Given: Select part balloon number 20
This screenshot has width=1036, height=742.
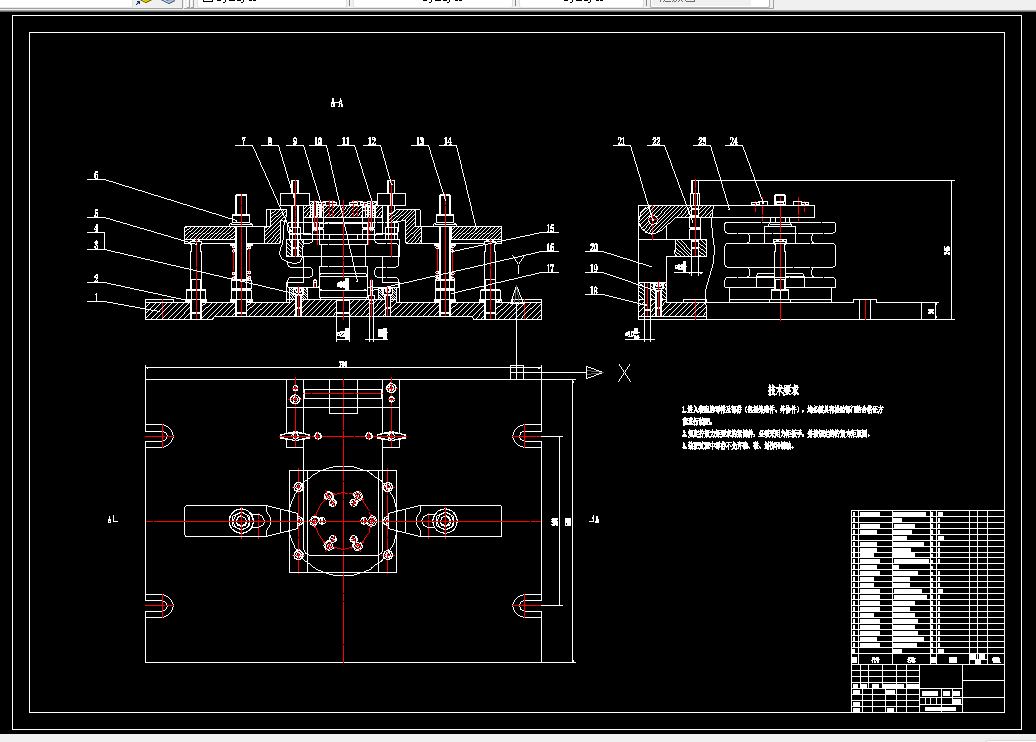Looking at the screenshot, I should (594, 247).
